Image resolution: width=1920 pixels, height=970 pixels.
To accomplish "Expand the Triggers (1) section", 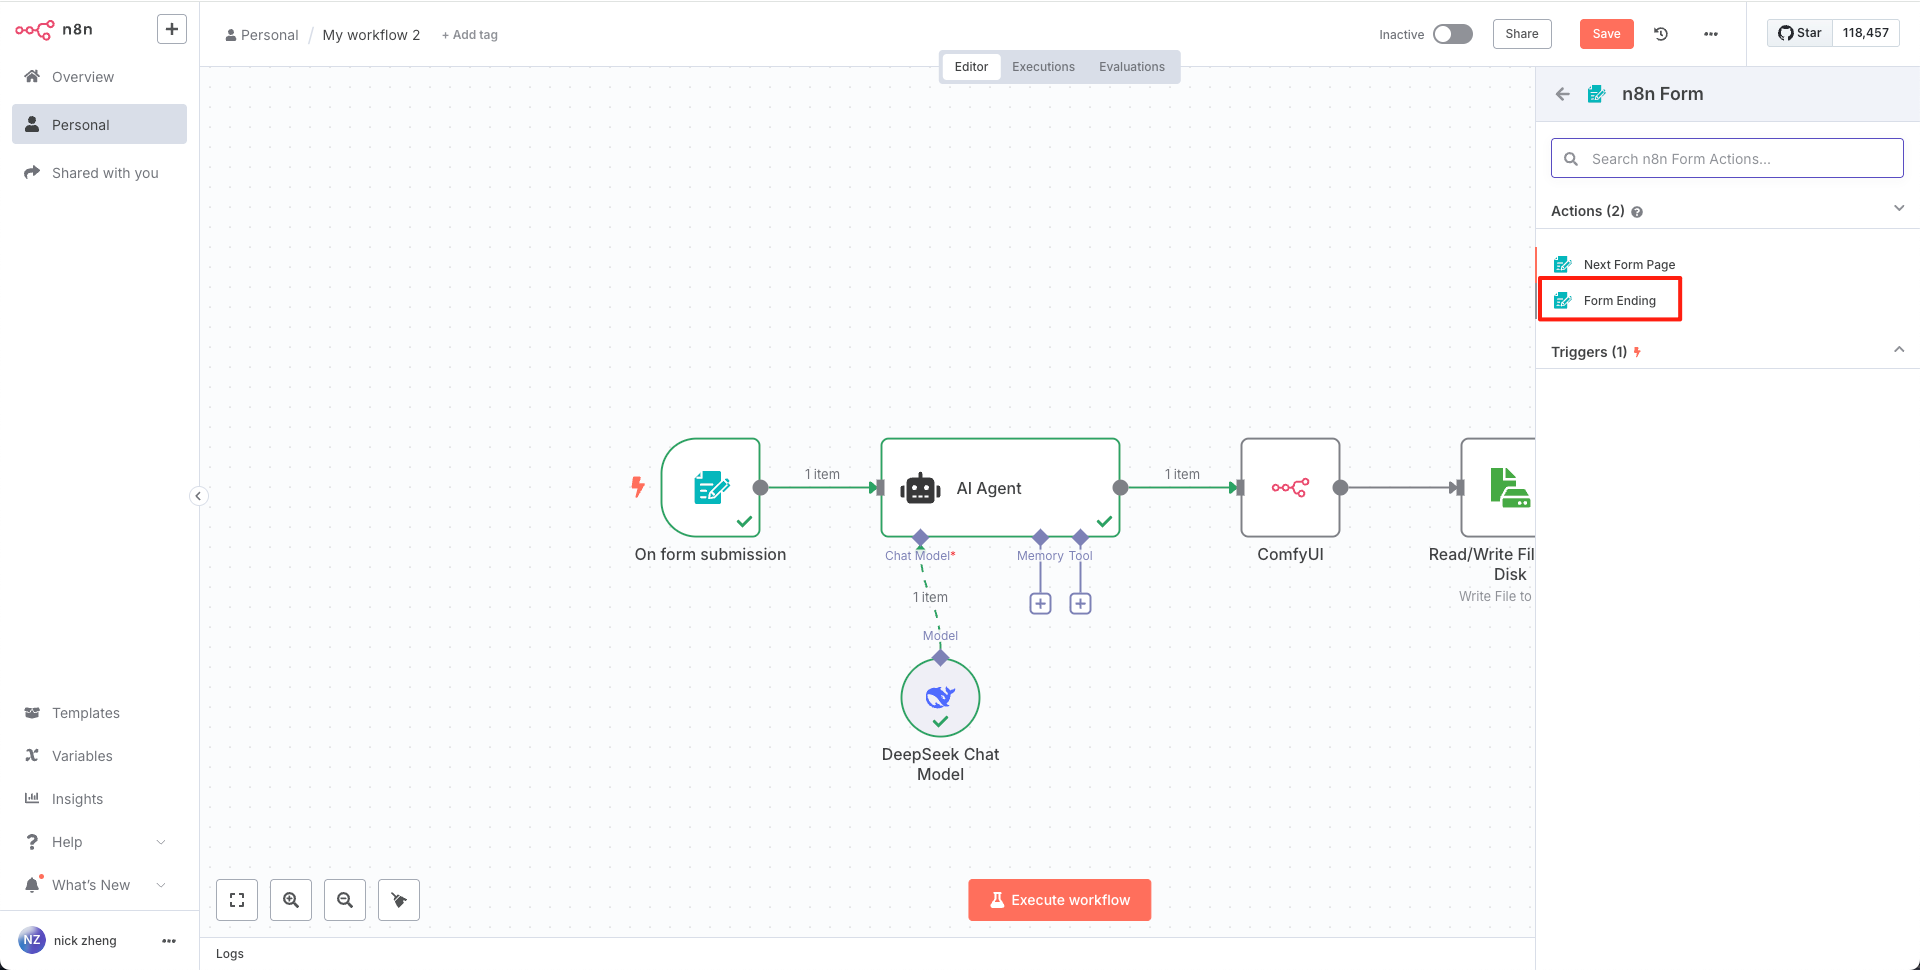I will pos(1899,349).
